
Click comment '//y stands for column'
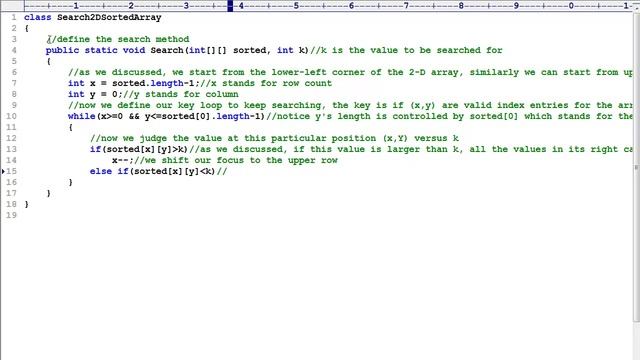tap(180, 95)
